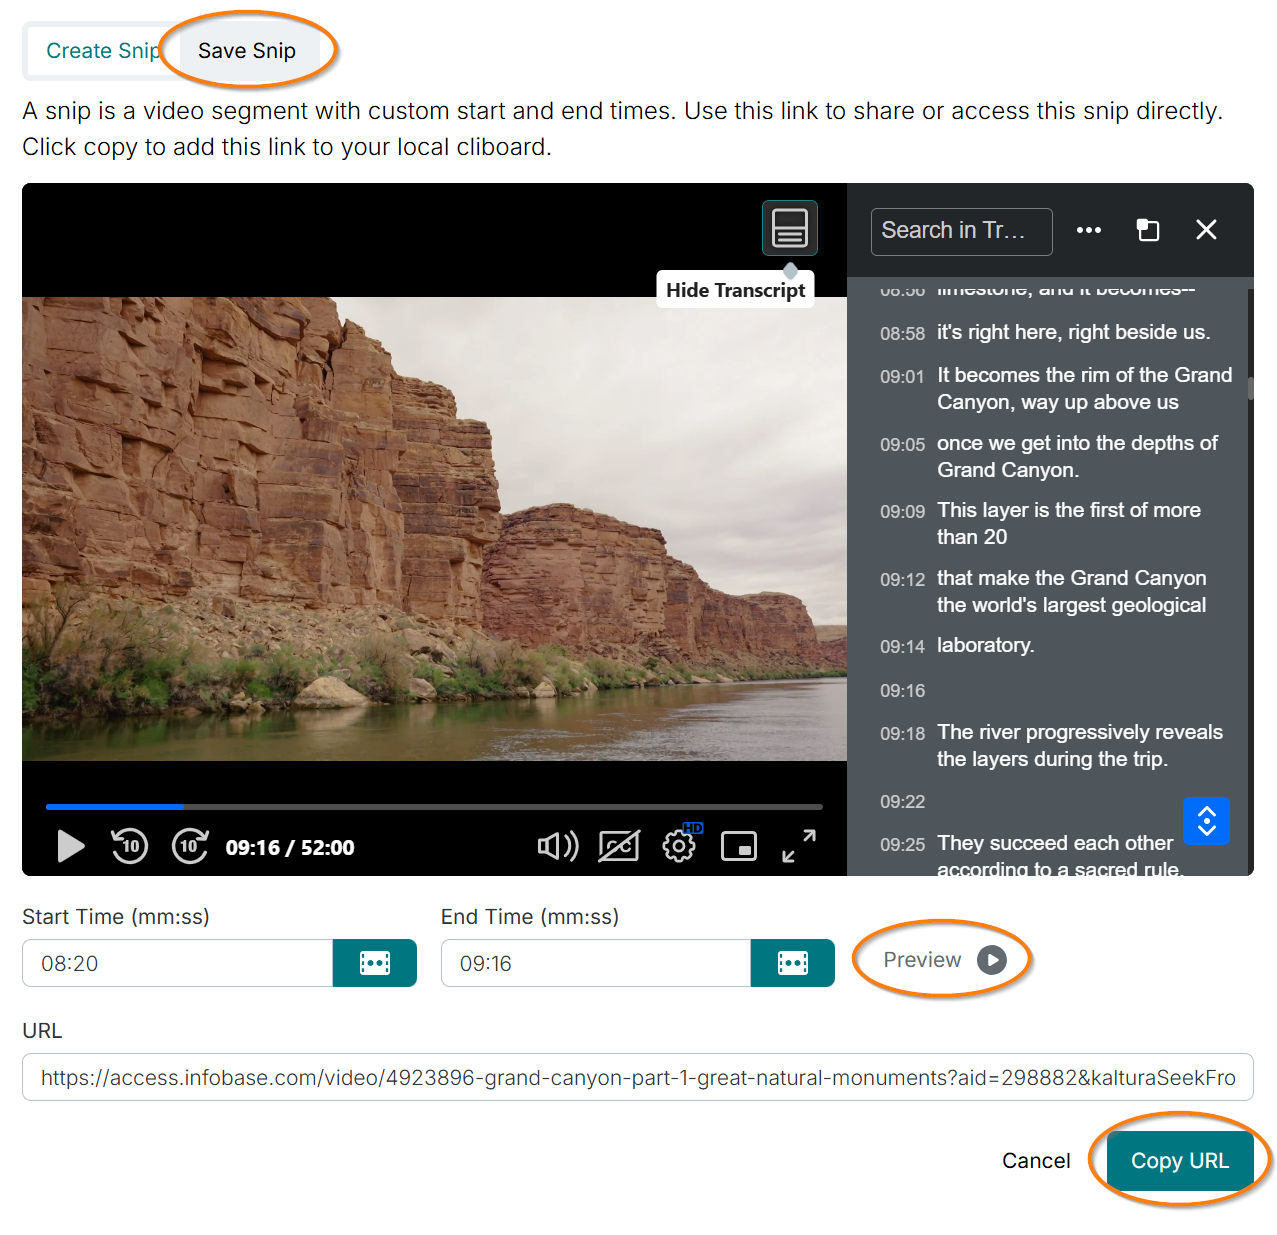Click the snip URL field
The width and height of the screenshot is (1277, 1235).
pyautogui.click(x=638, y=1077)
